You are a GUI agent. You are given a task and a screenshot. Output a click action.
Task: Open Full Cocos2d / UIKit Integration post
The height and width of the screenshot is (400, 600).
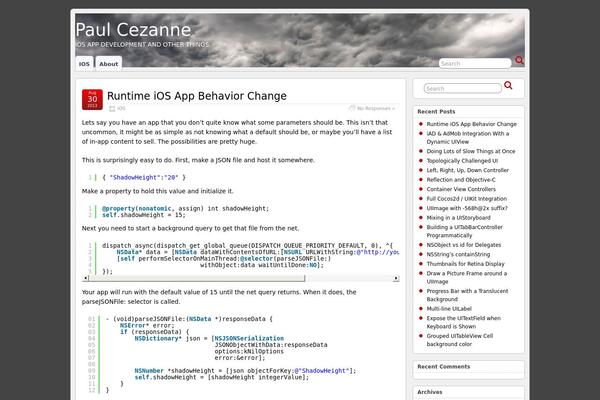pos(466,199)
